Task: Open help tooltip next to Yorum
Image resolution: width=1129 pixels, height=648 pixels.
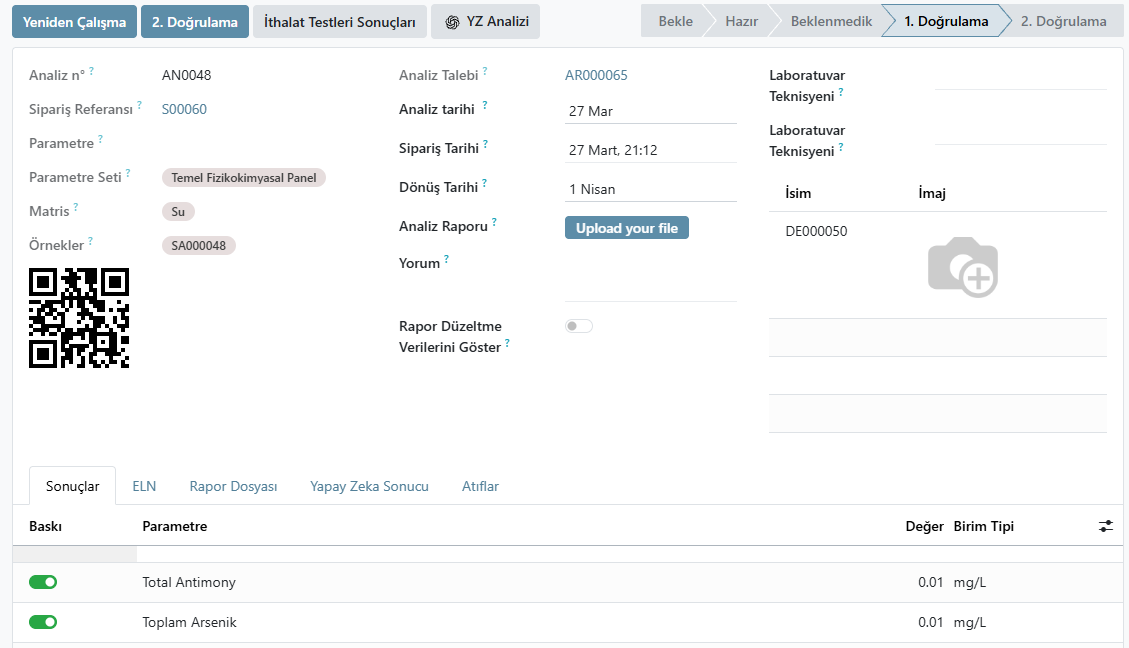Action: pos(446,258)
